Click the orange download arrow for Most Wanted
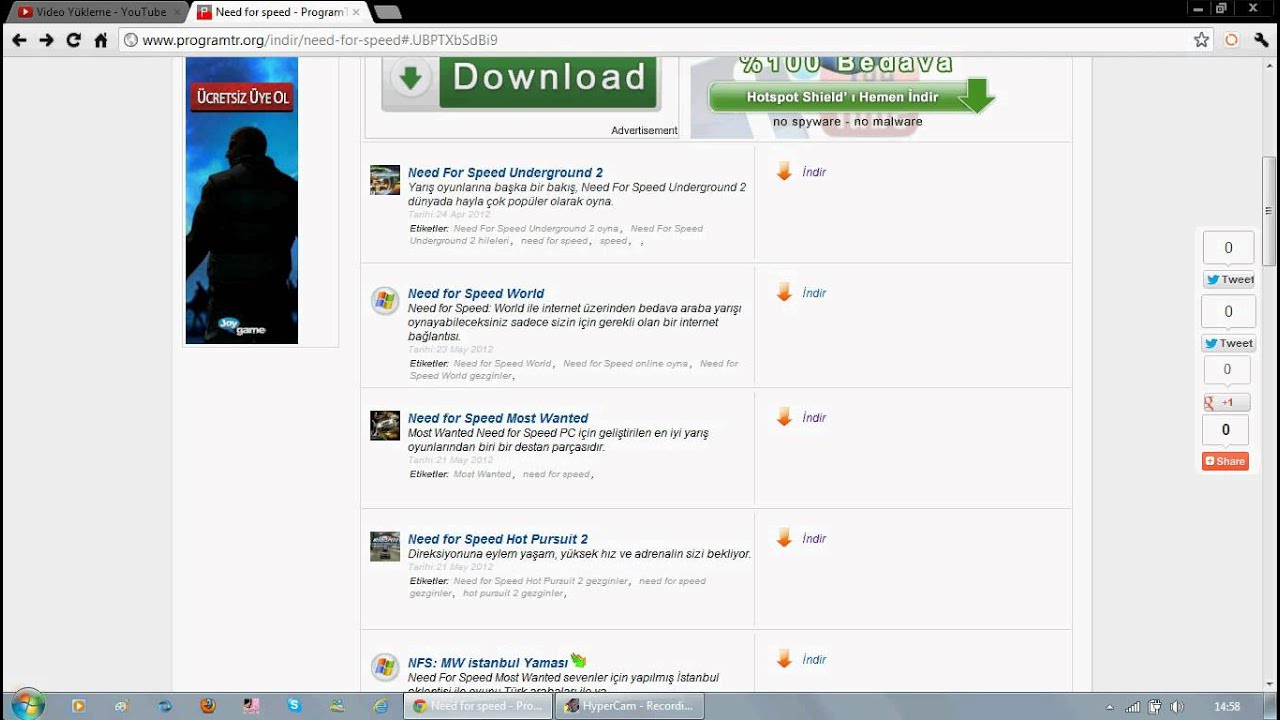The image size is (1280, 720). [x=784, y=418]
